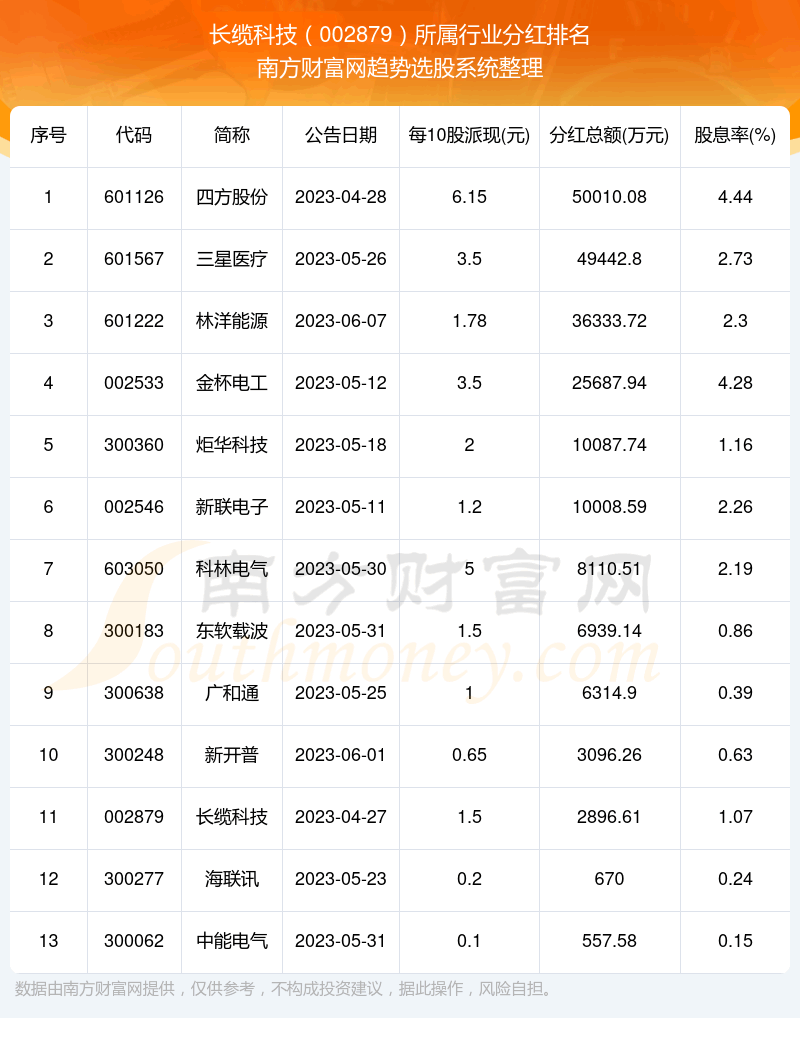
Task: Click stock code 002546
Action: coord(134,507)
